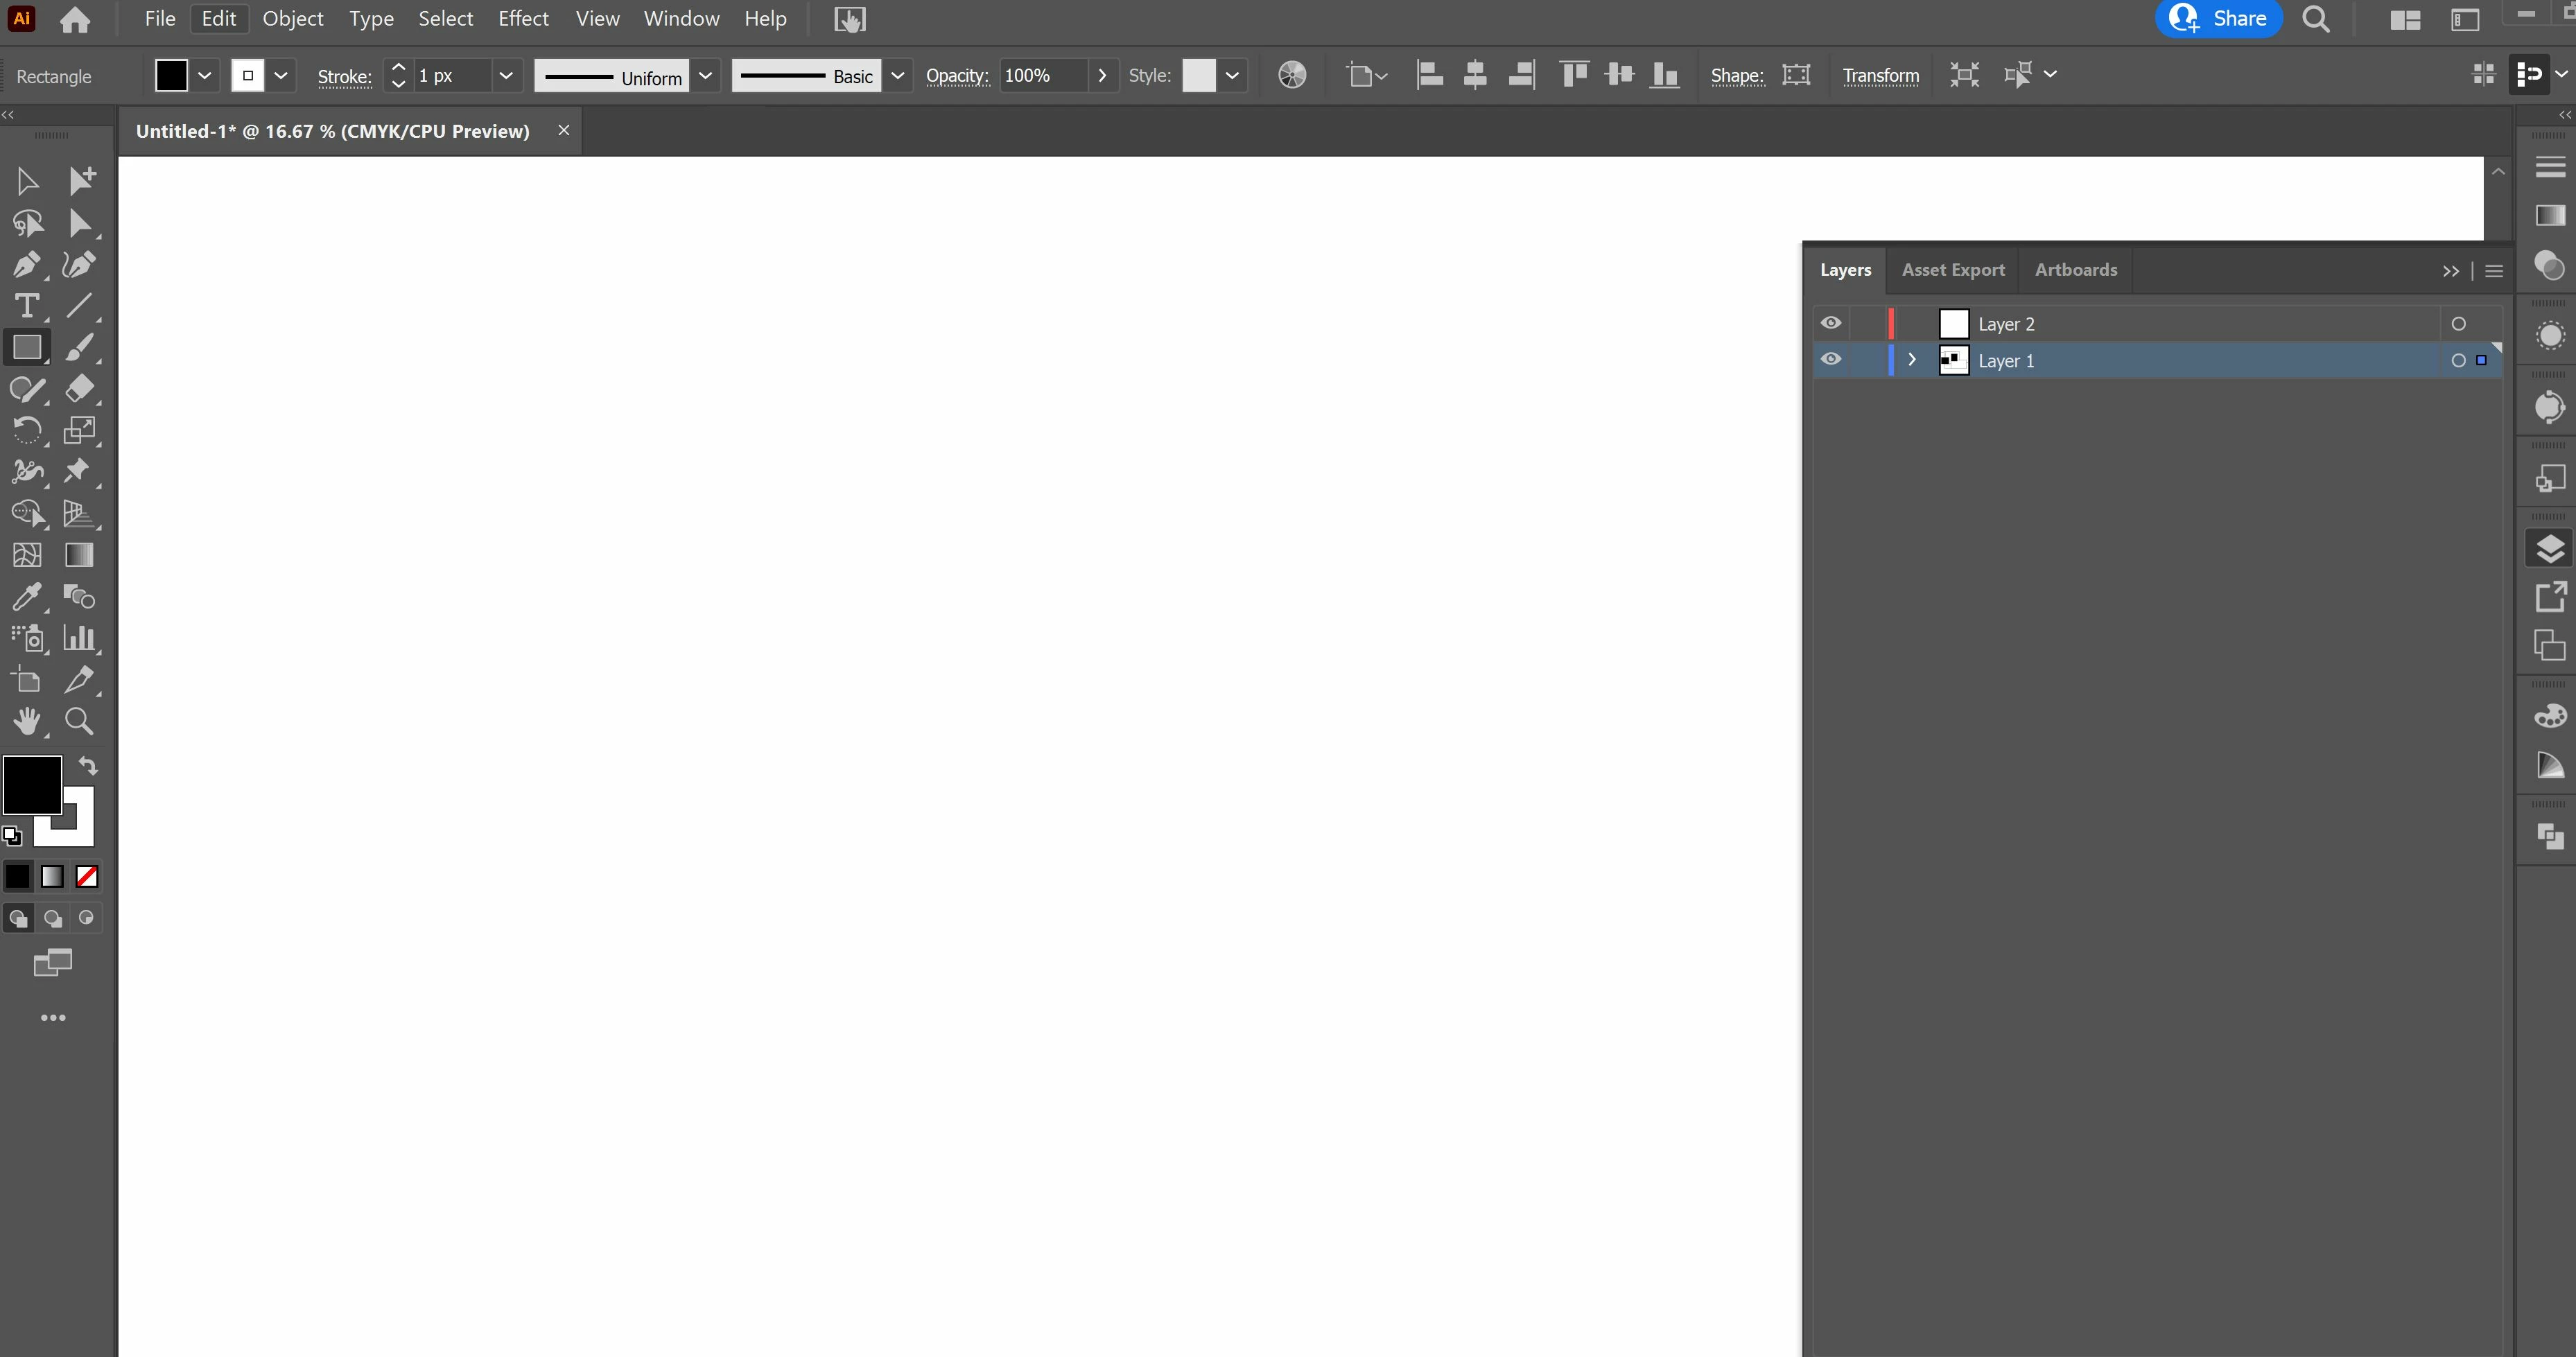The width and height of the screenshot is (2576, 1357).
Task: Select the Zoom tool
Action: point(79,721)
